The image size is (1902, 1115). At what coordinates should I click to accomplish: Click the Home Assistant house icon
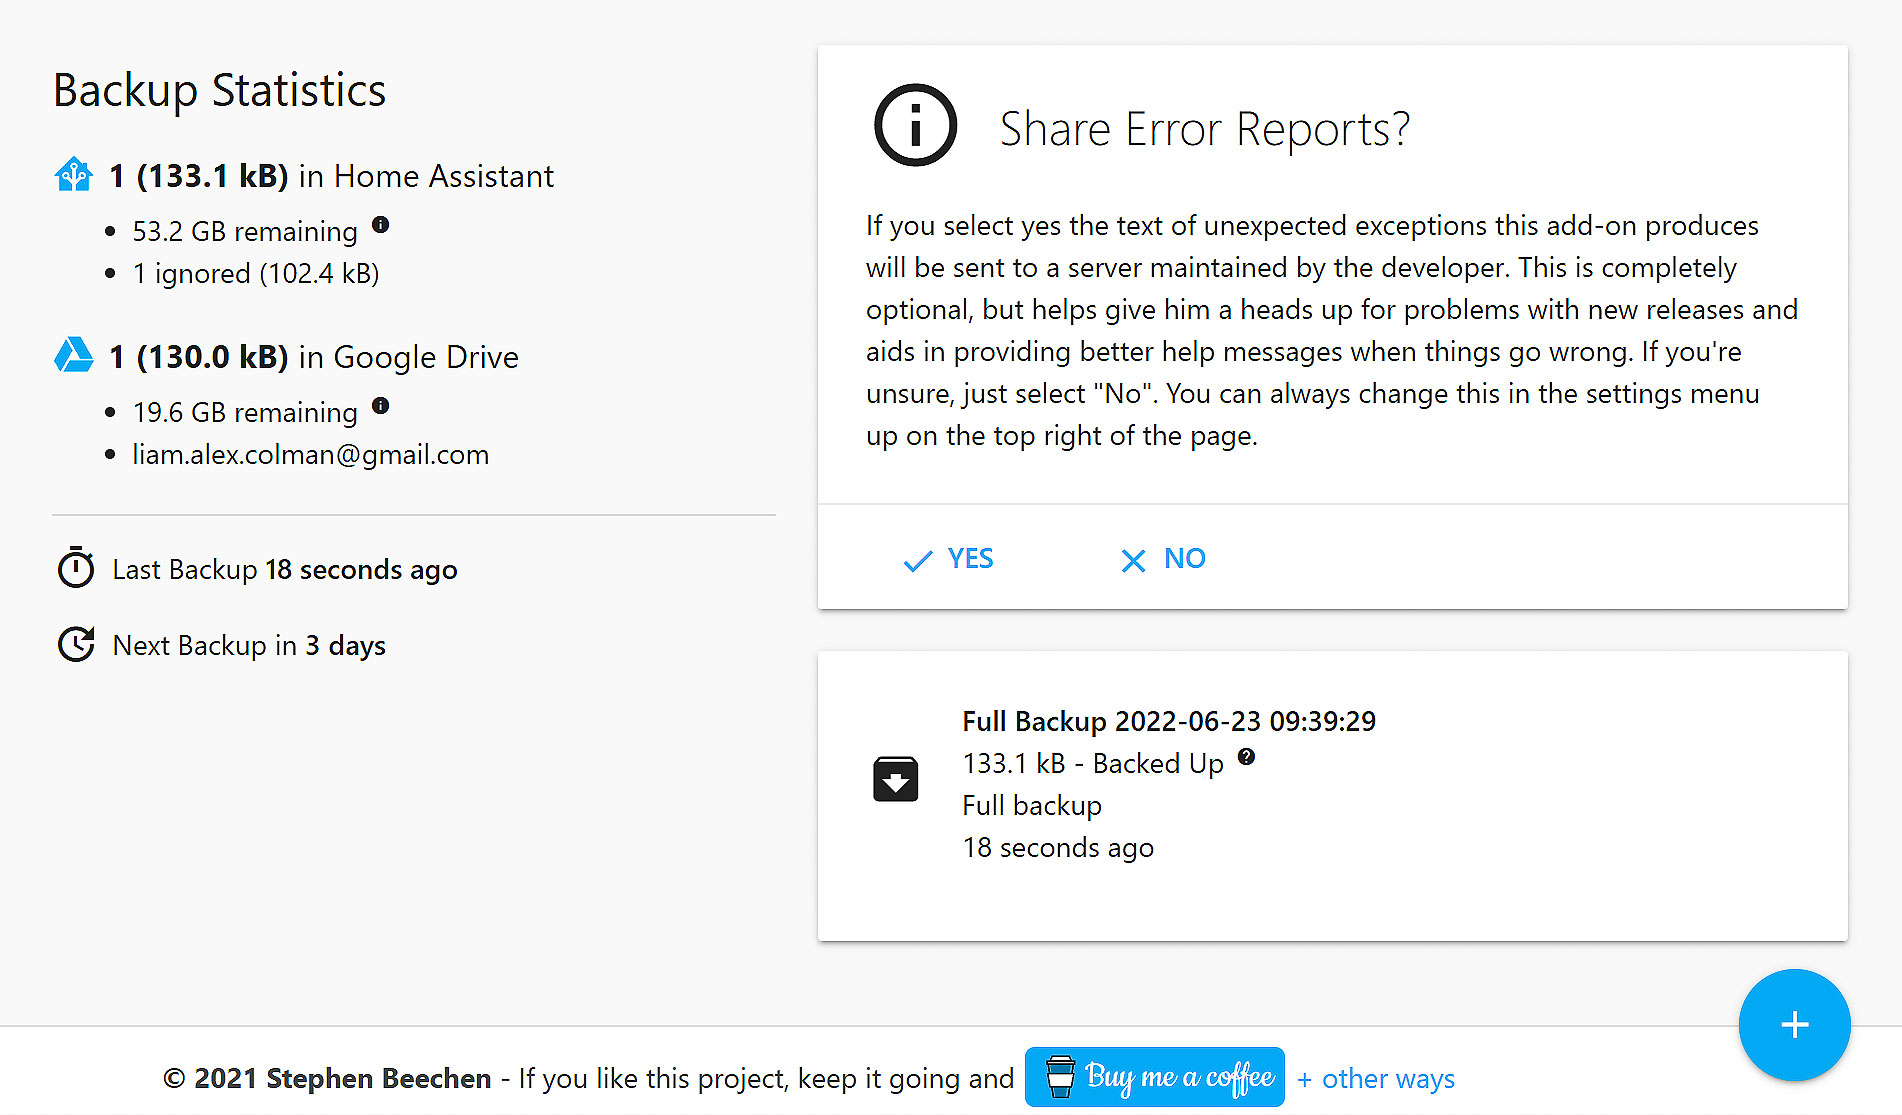[74, 175]
